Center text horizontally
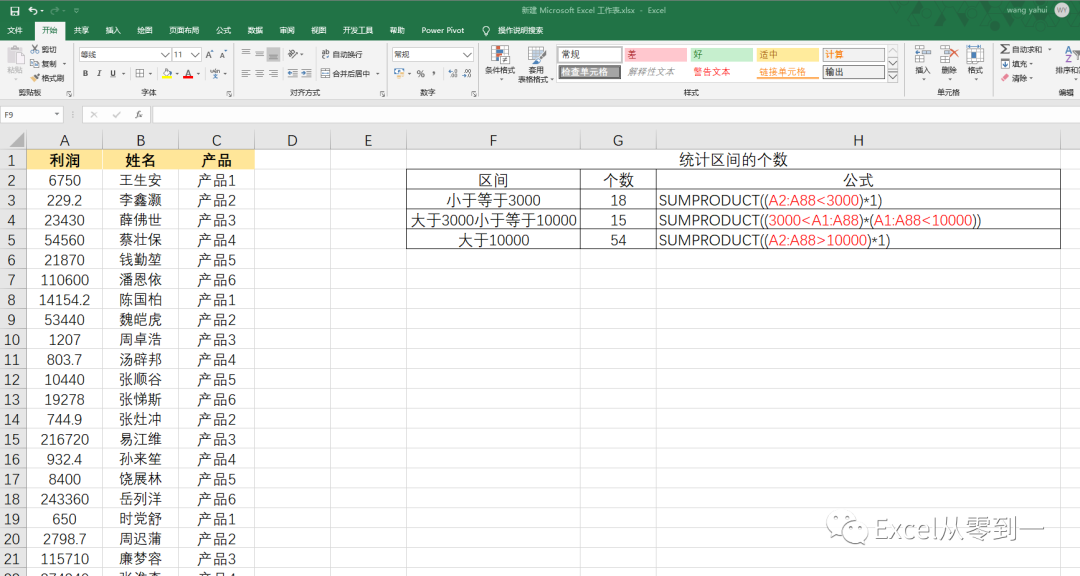This screenshot has height=576, width=1080. tap(260, 73)
